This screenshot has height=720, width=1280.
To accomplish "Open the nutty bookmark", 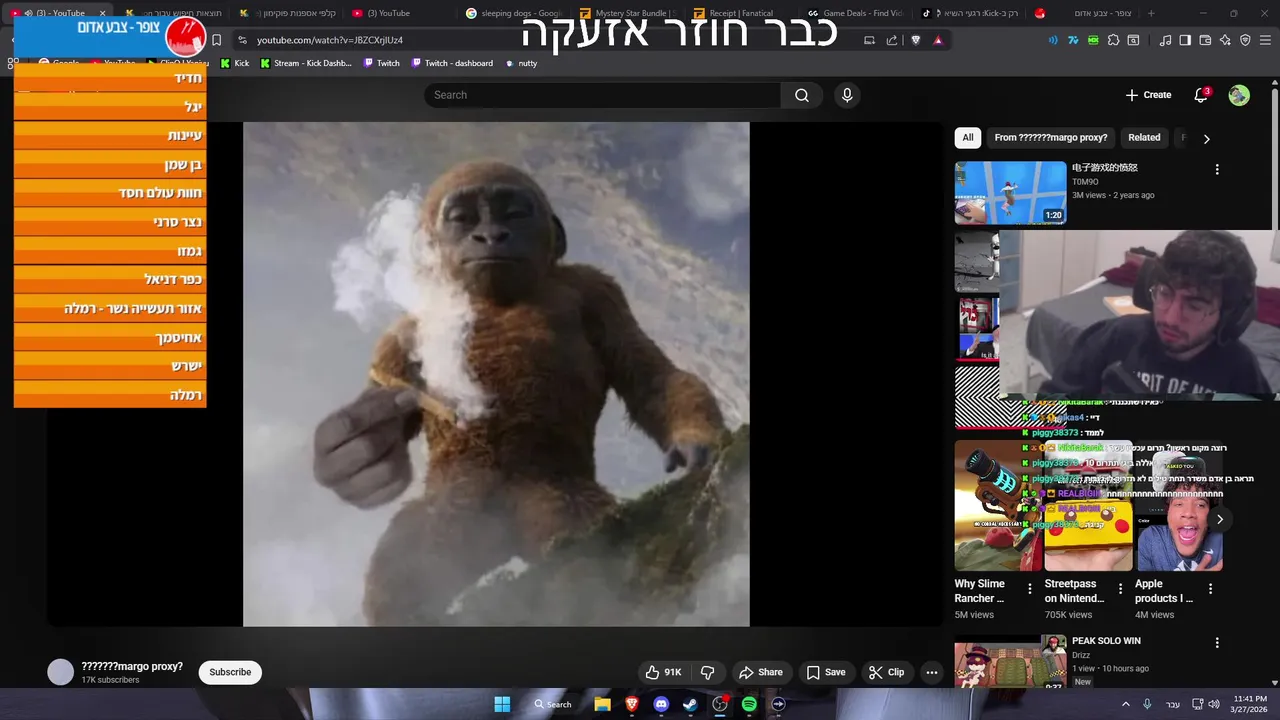I will (521, 63).
